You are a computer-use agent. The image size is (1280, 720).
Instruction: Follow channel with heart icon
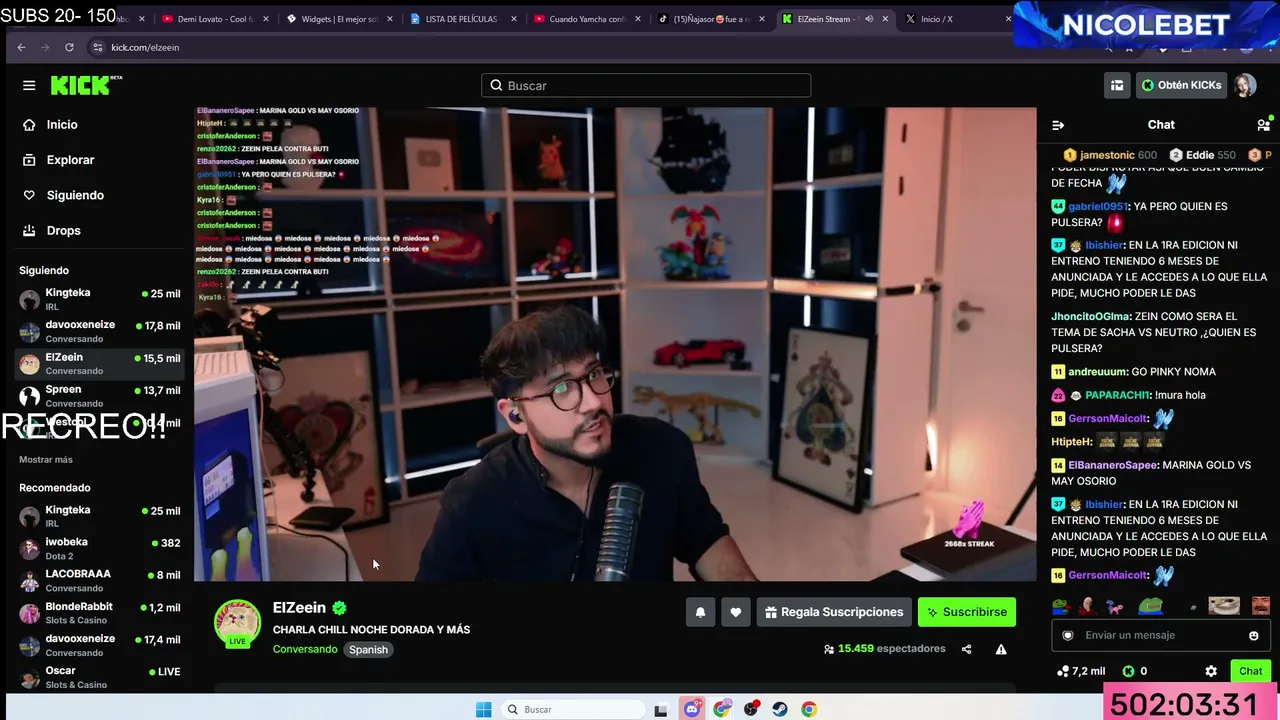tap(735, 612)
